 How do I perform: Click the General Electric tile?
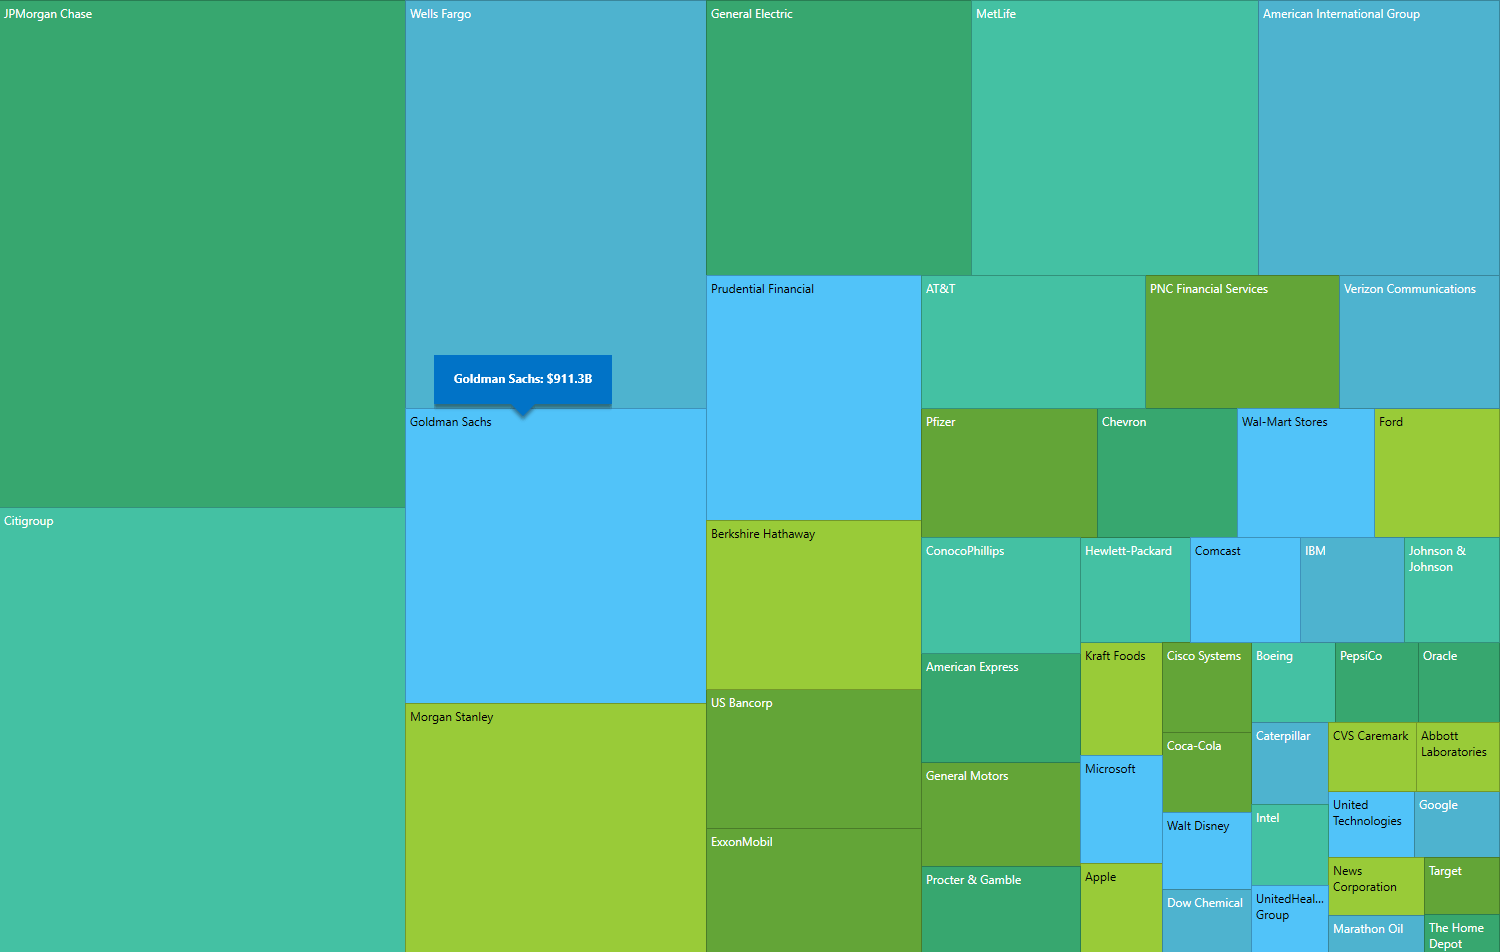(x=839, y=138)
